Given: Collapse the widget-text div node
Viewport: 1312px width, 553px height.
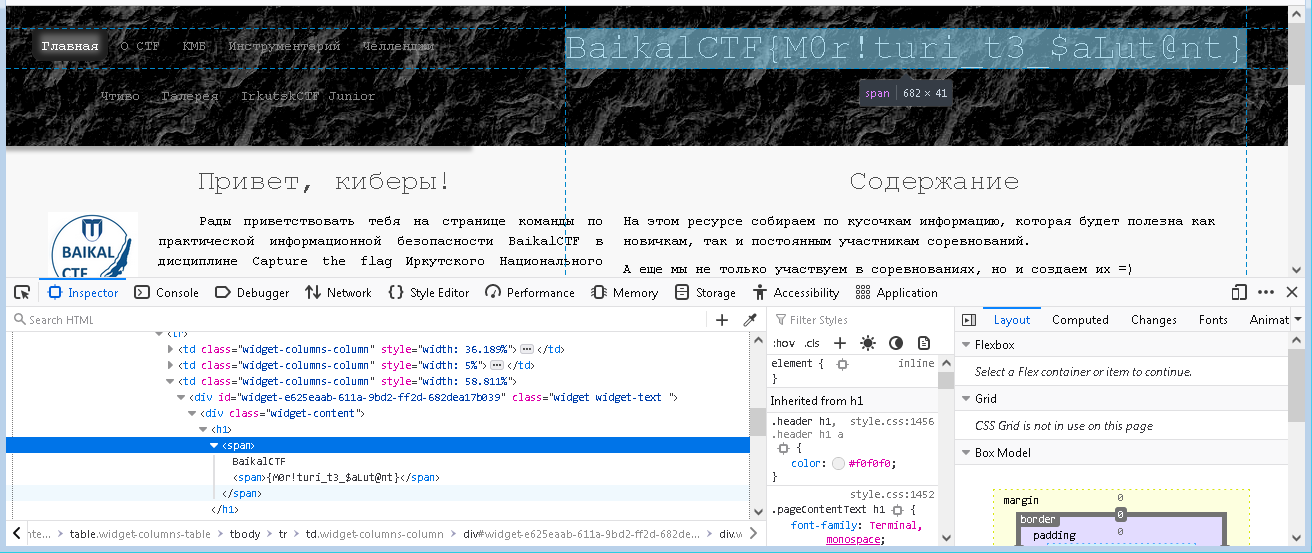Looking at the screenshot, I should 181,398.
